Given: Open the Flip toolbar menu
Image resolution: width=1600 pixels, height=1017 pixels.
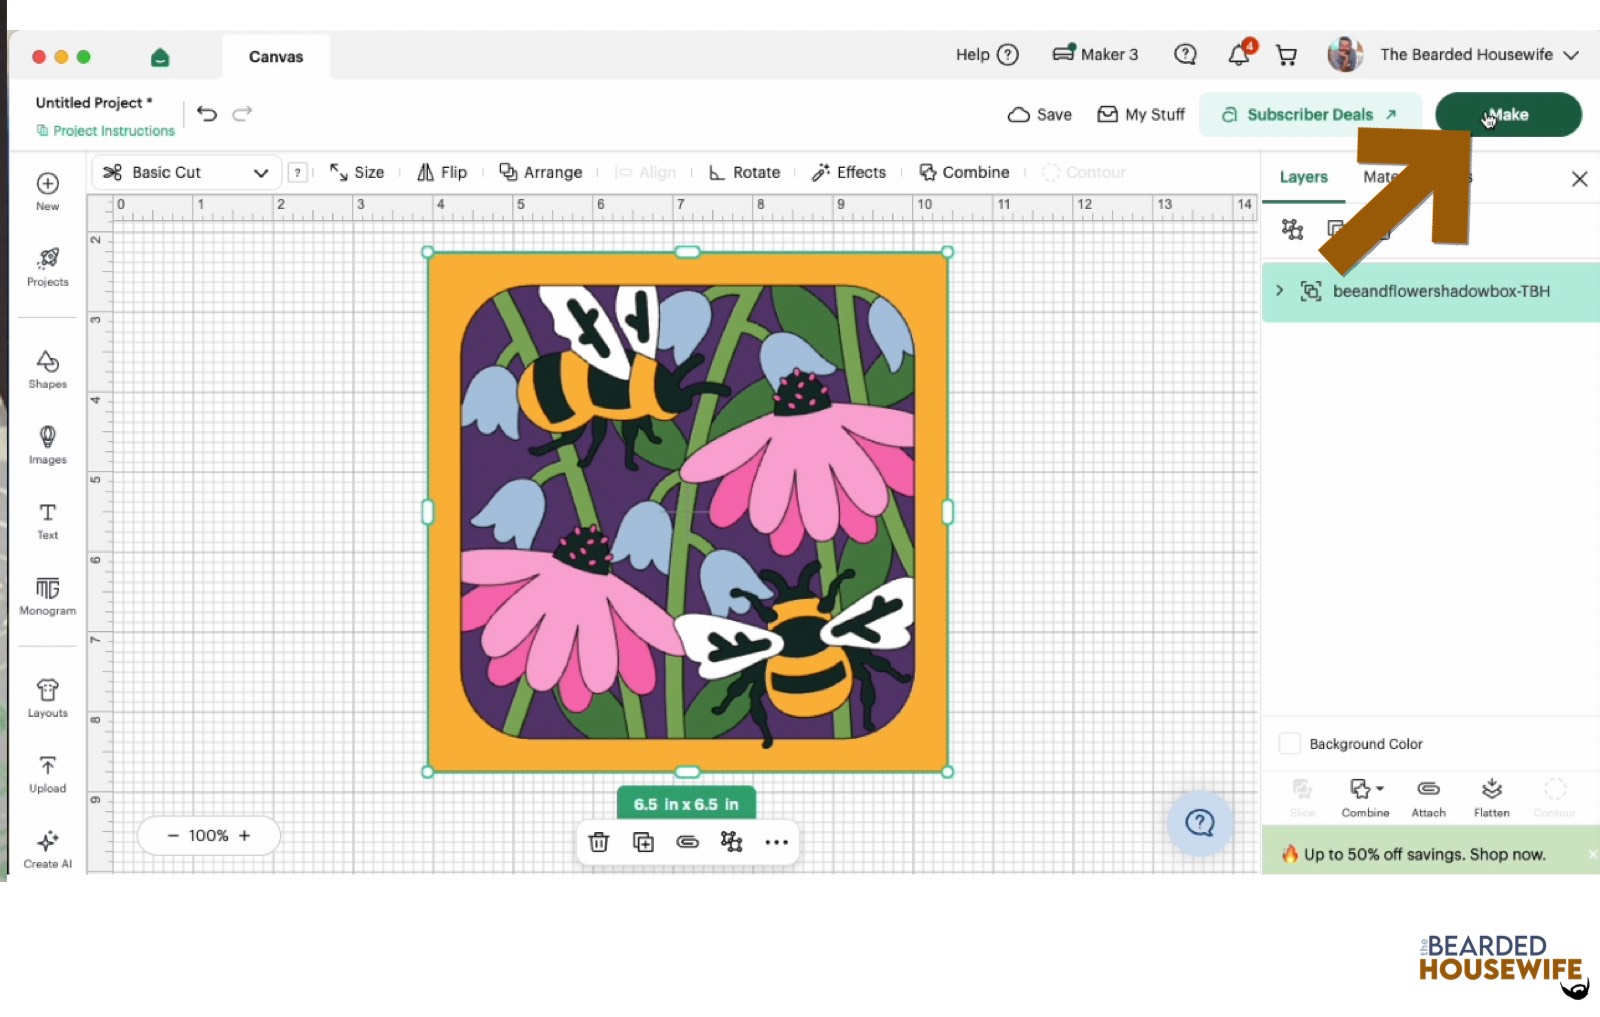Looking at the screenshot, I should (x=442, y=172).
